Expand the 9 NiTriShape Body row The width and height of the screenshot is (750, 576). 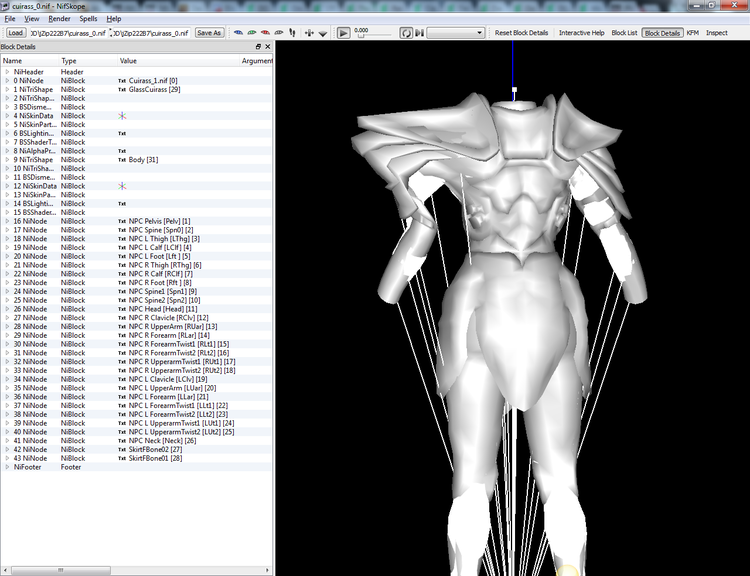[x=7, y=159]
